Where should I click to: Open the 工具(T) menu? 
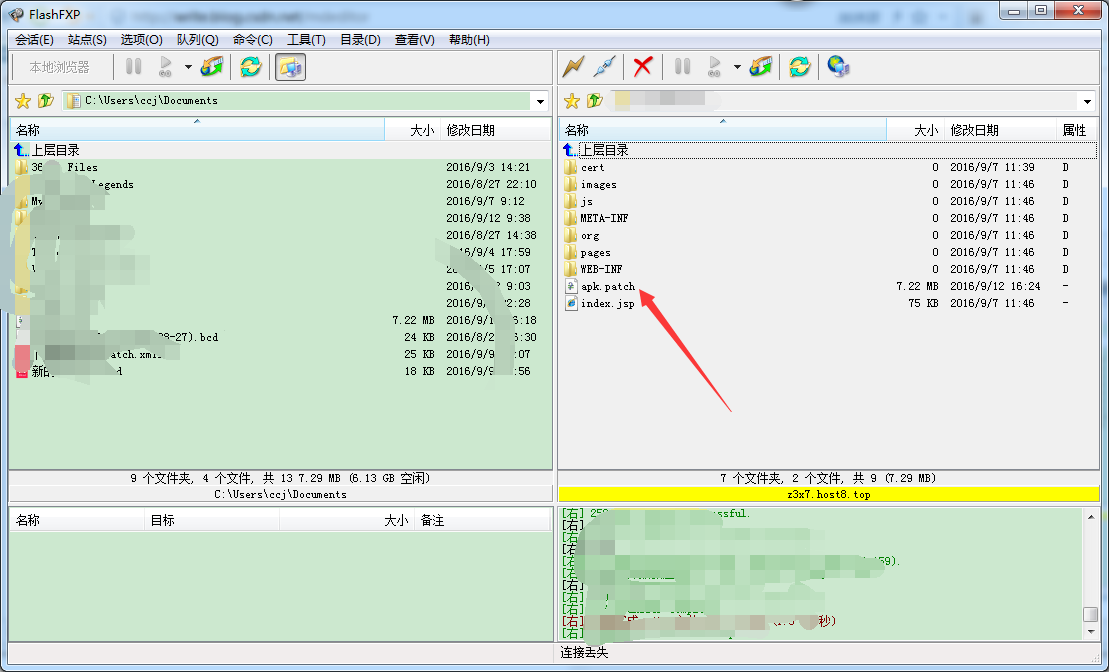[x=306, y=40]
